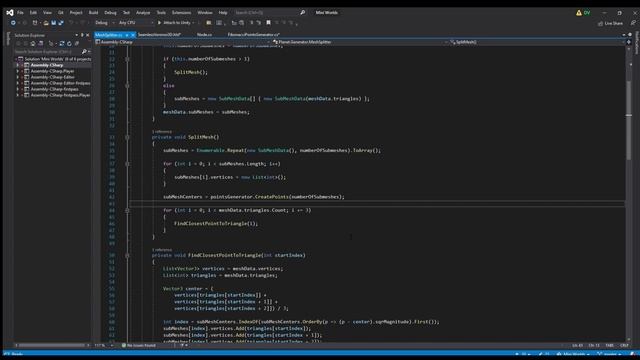Close the MeshSplitter.cs tab
The image size is (640, 360).
click(x=133, y=35)
